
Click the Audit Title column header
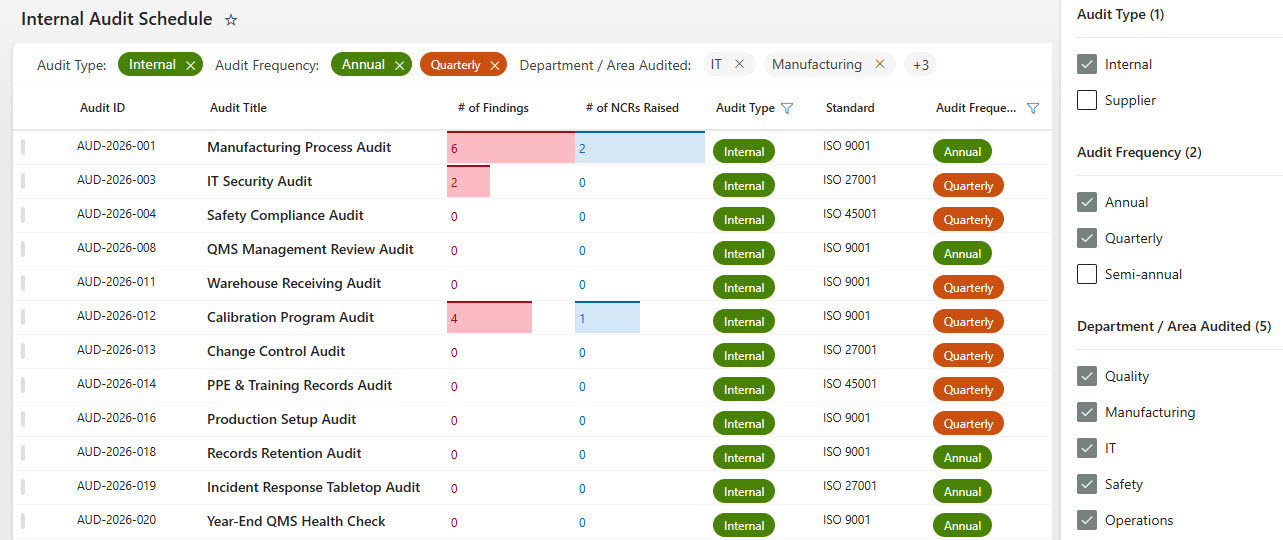238,108
